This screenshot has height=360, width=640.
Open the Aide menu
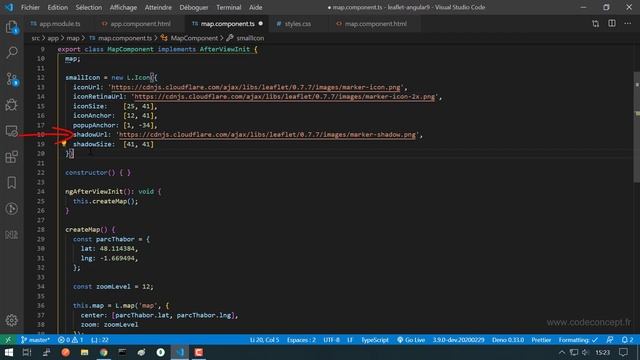click(x=256, y=7)
